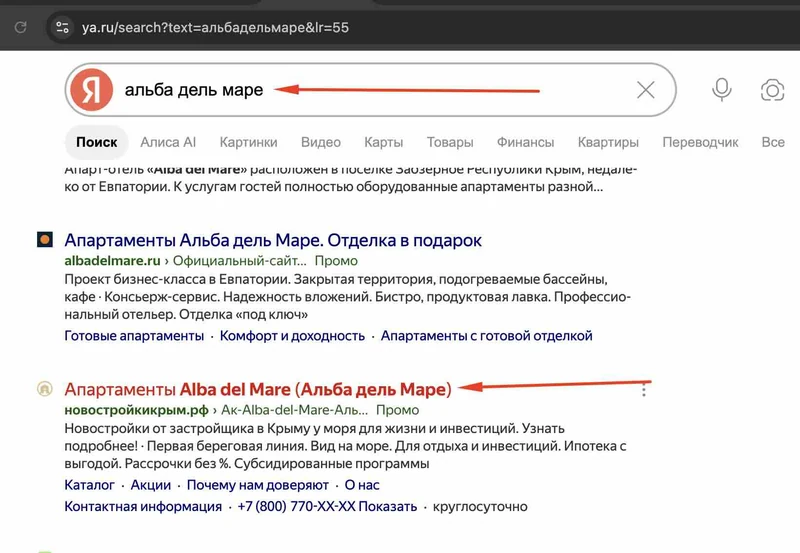The image size is (800, 553).
Task: Open the Акции sitelink
Action: pos(151,485)
